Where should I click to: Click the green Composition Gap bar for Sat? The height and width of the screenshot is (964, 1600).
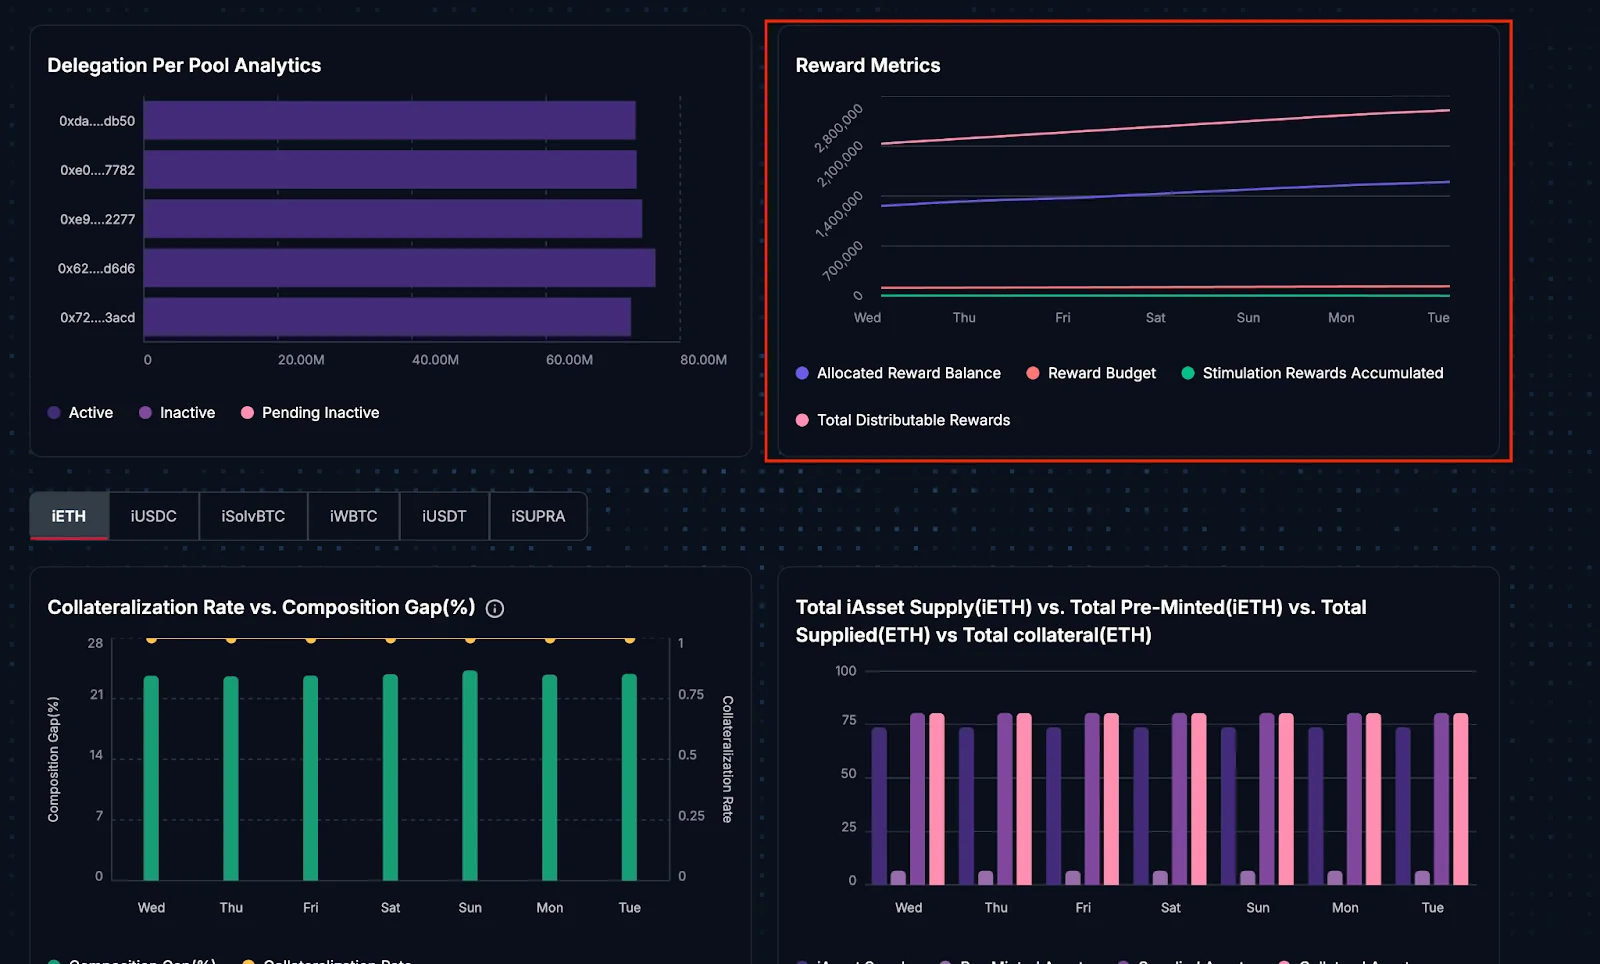click(x=390, y=777)
